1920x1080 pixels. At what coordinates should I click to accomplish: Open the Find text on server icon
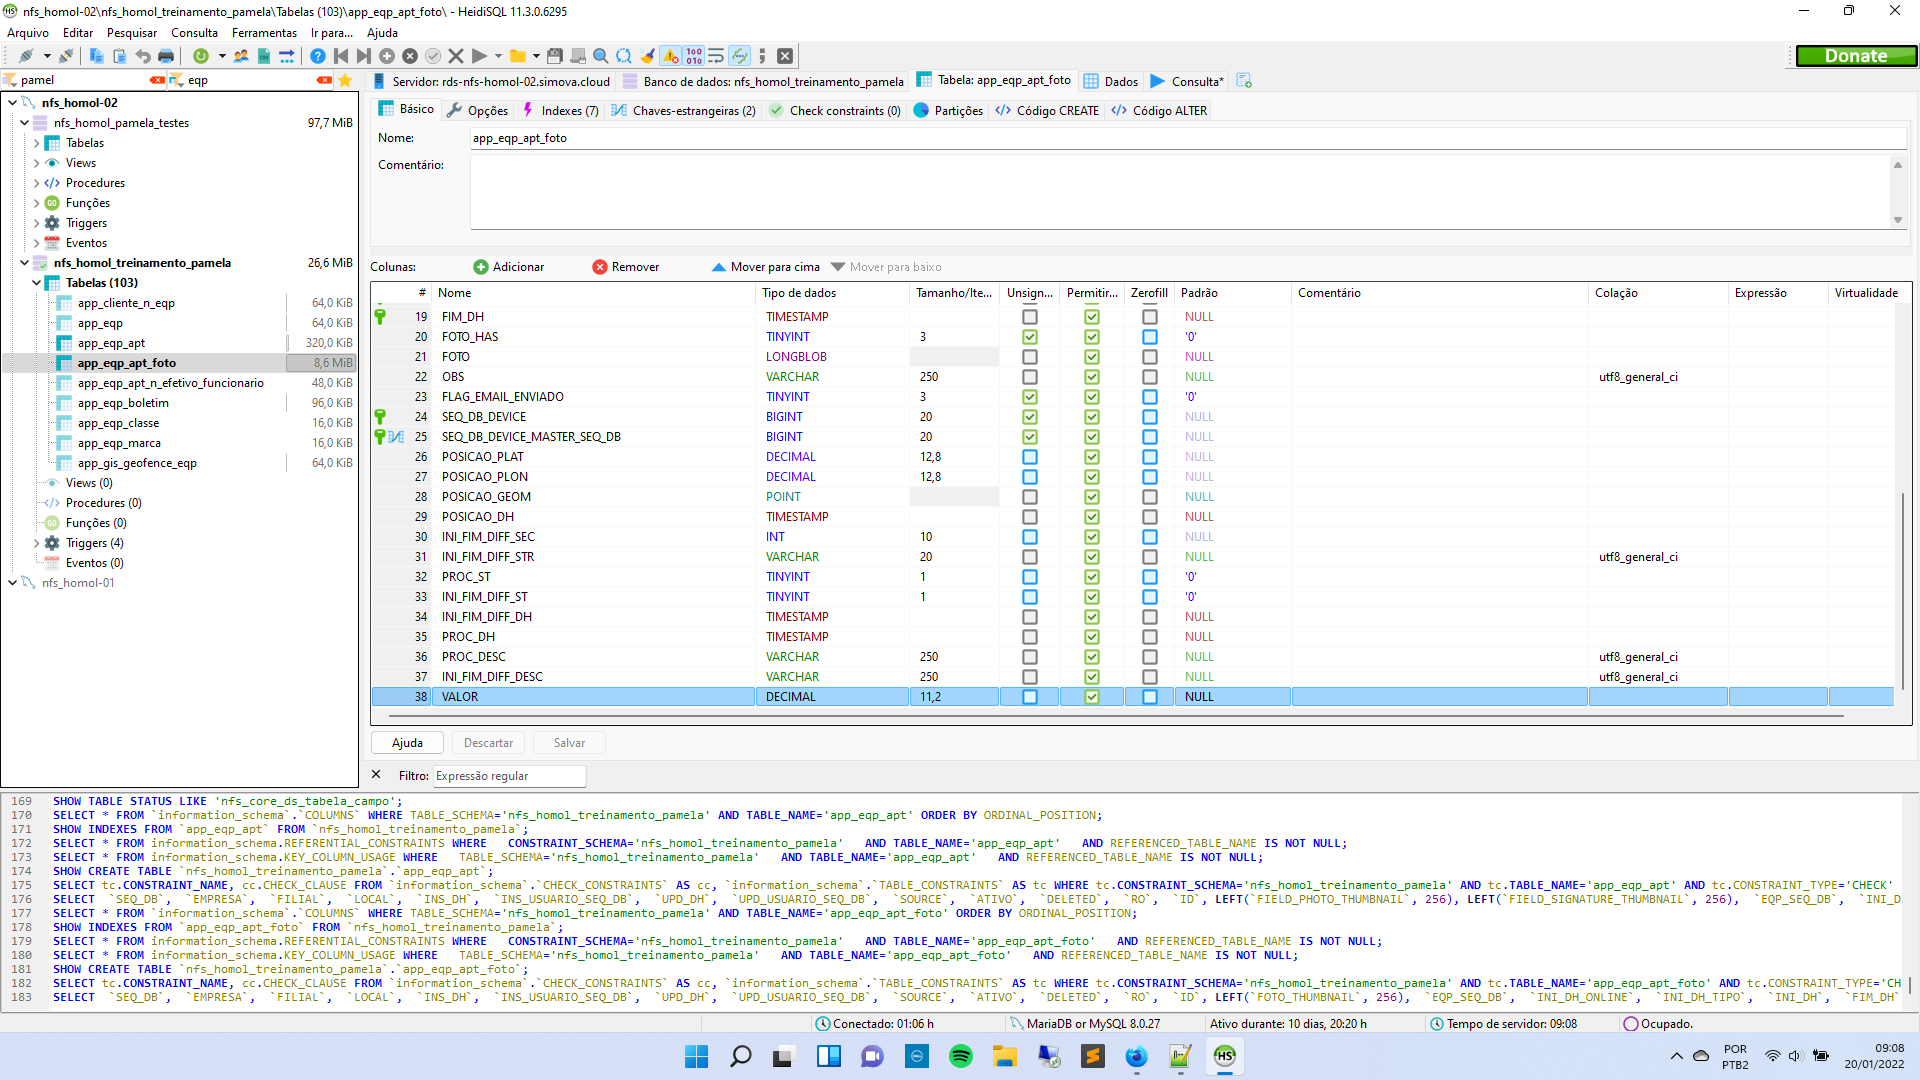(600, 56)
